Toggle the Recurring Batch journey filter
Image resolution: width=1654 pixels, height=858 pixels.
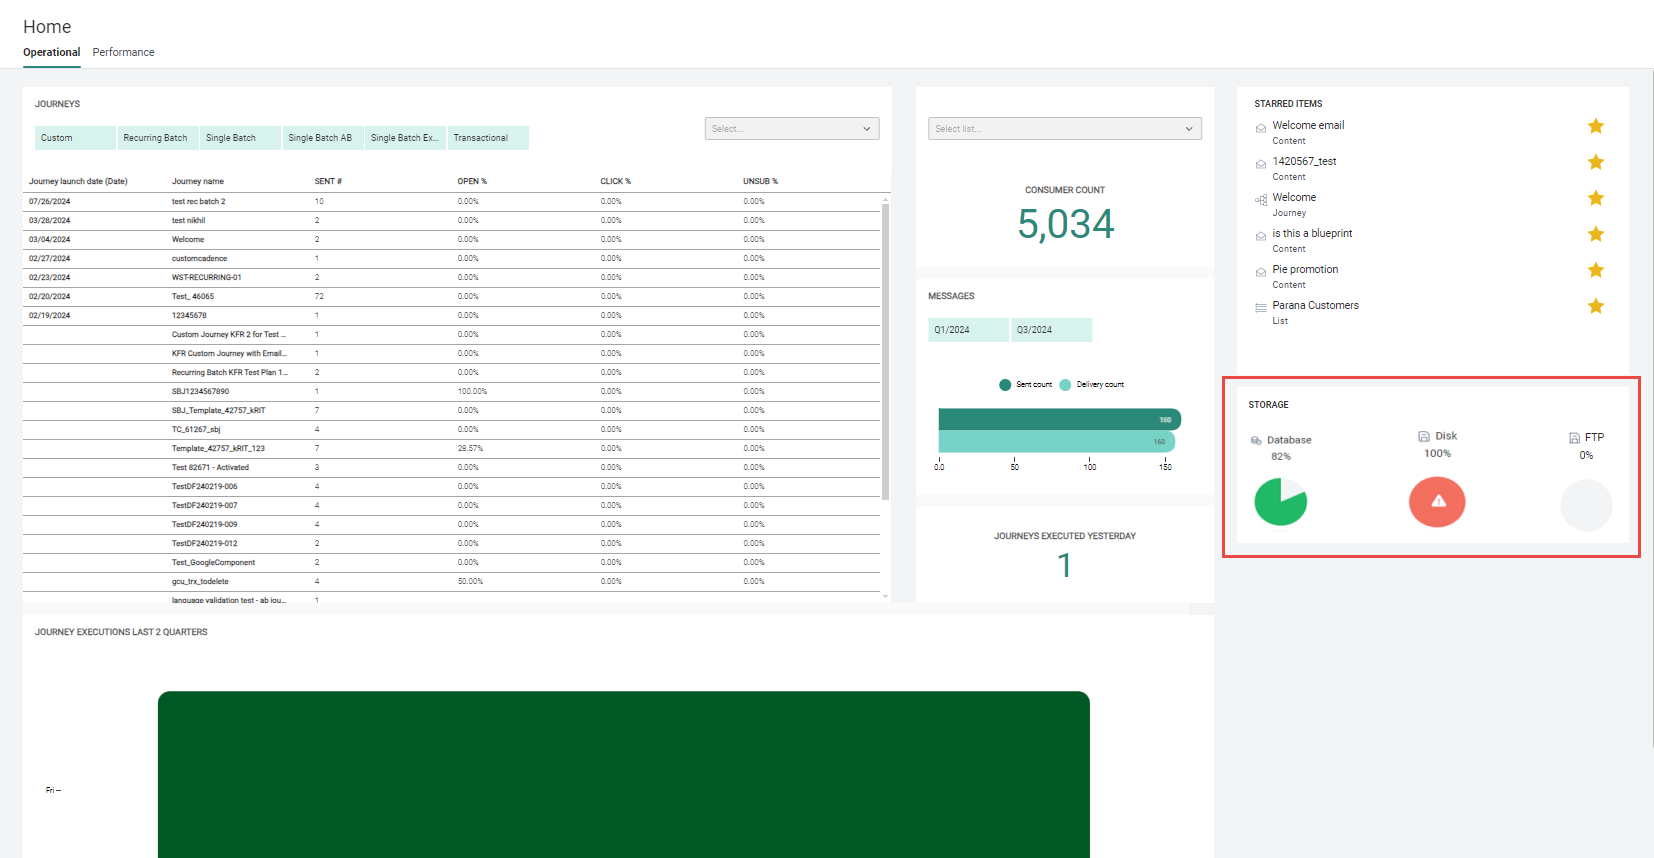[x=156, y=138]
